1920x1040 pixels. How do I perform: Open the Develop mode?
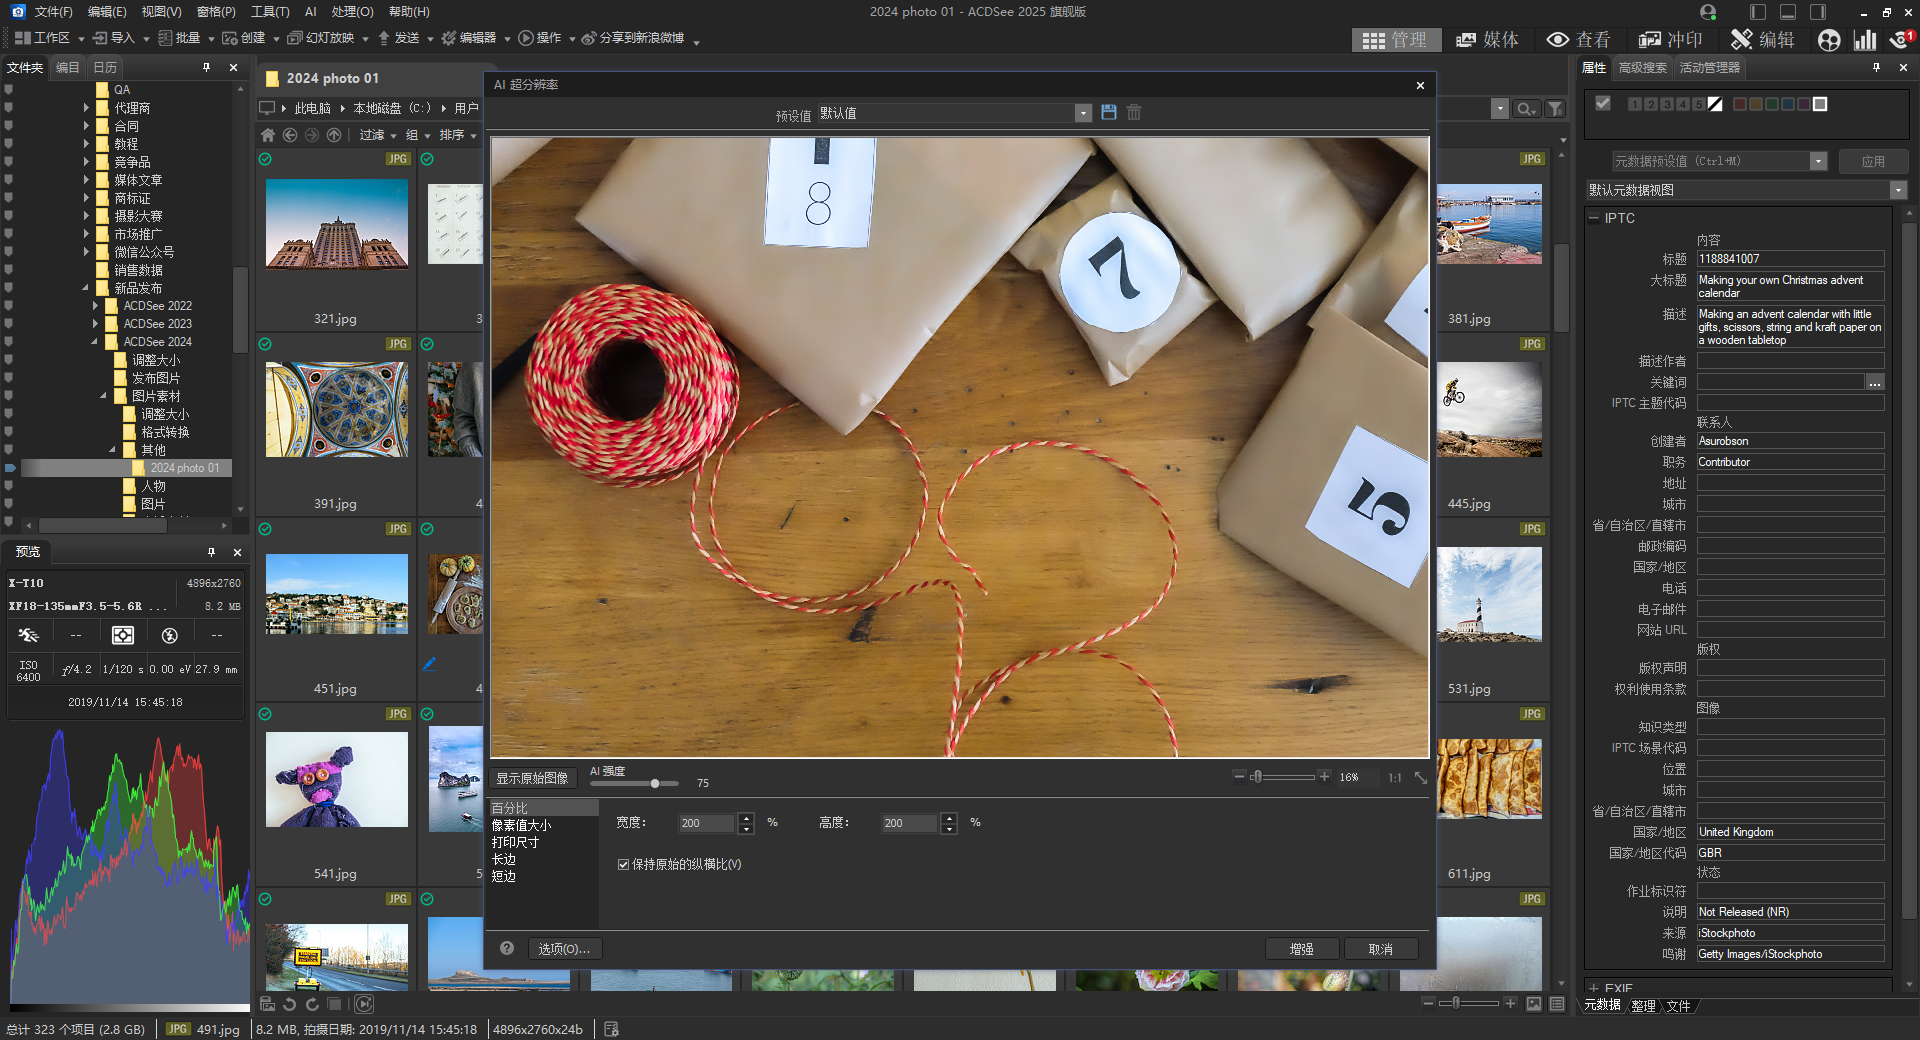pyautogui.click(x=1670, y=39)
